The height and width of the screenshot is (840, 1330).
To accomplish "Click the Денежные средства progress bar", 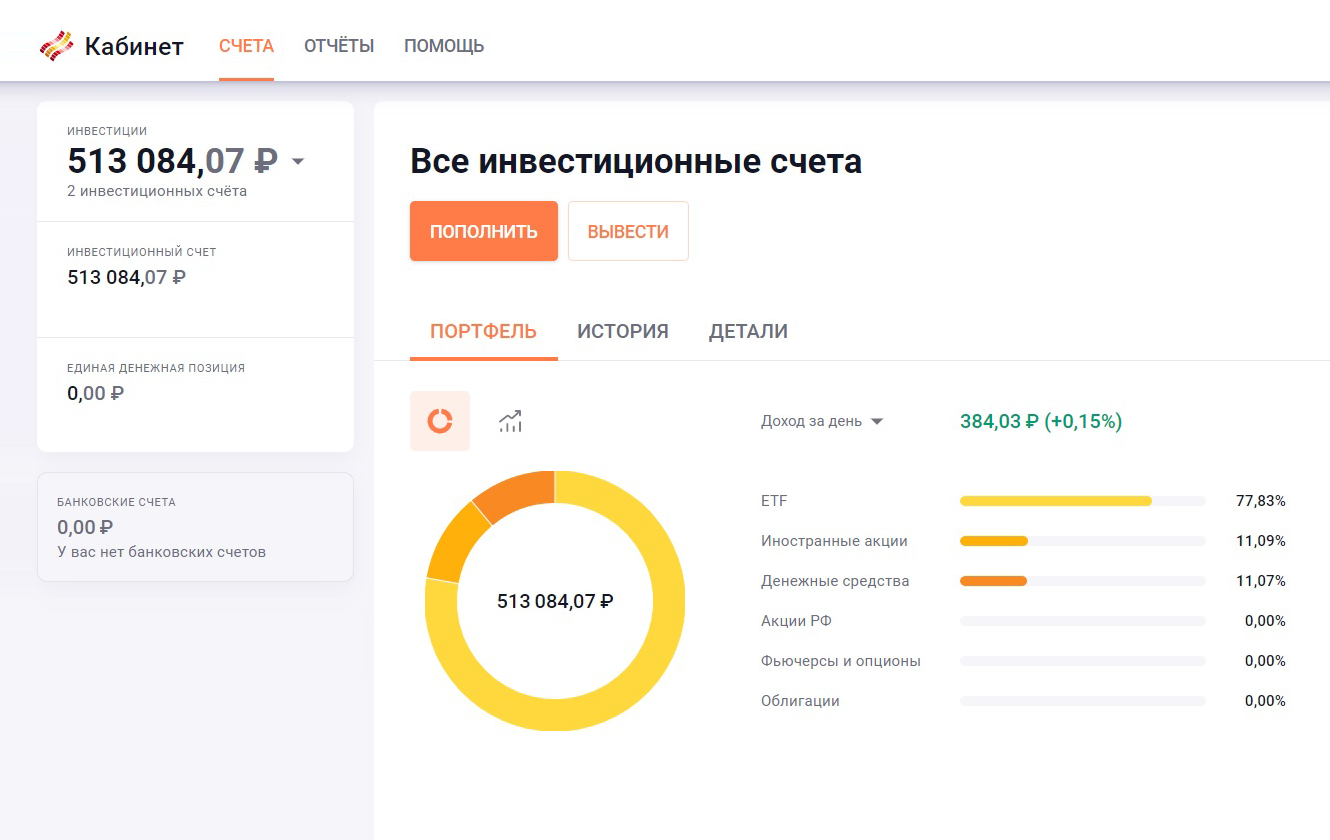I will [1083, 581].
